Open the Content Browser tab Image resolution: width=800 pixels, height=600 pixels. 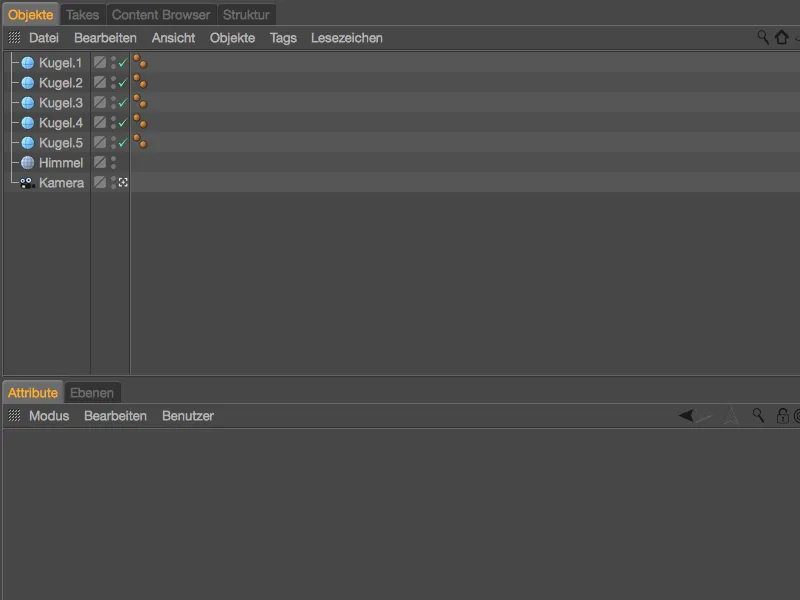[161, 15]
